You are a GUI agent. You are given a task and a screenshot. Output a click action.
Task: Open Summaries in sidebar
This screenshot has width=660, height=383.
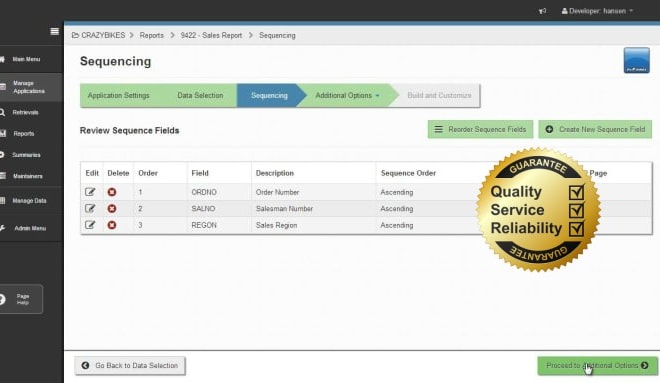pos(26,155)
